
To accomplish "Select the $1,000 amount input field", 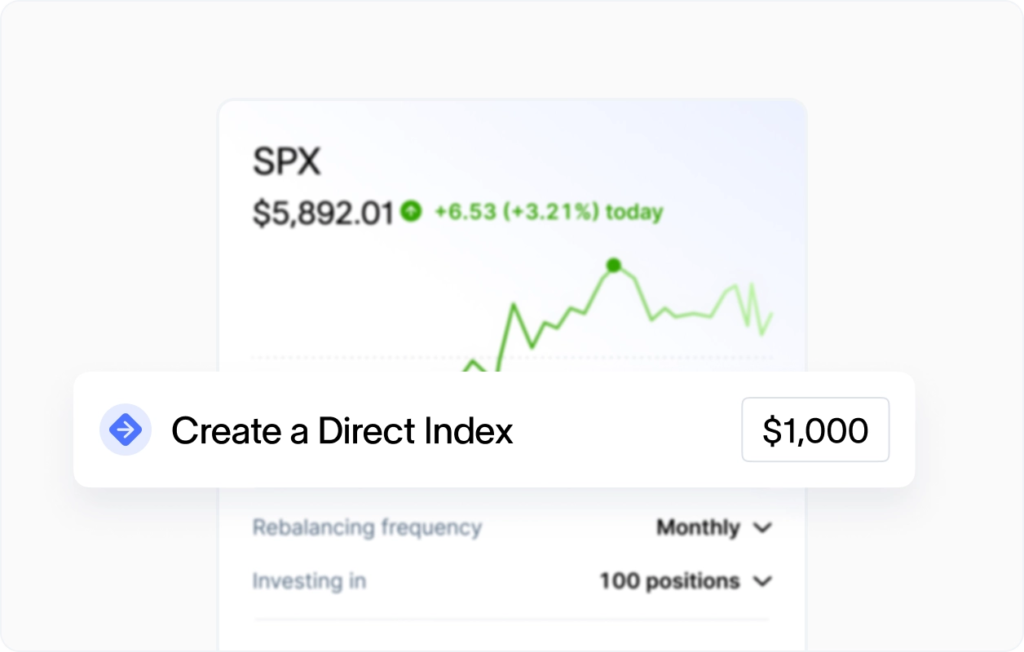I will (815, 429).
